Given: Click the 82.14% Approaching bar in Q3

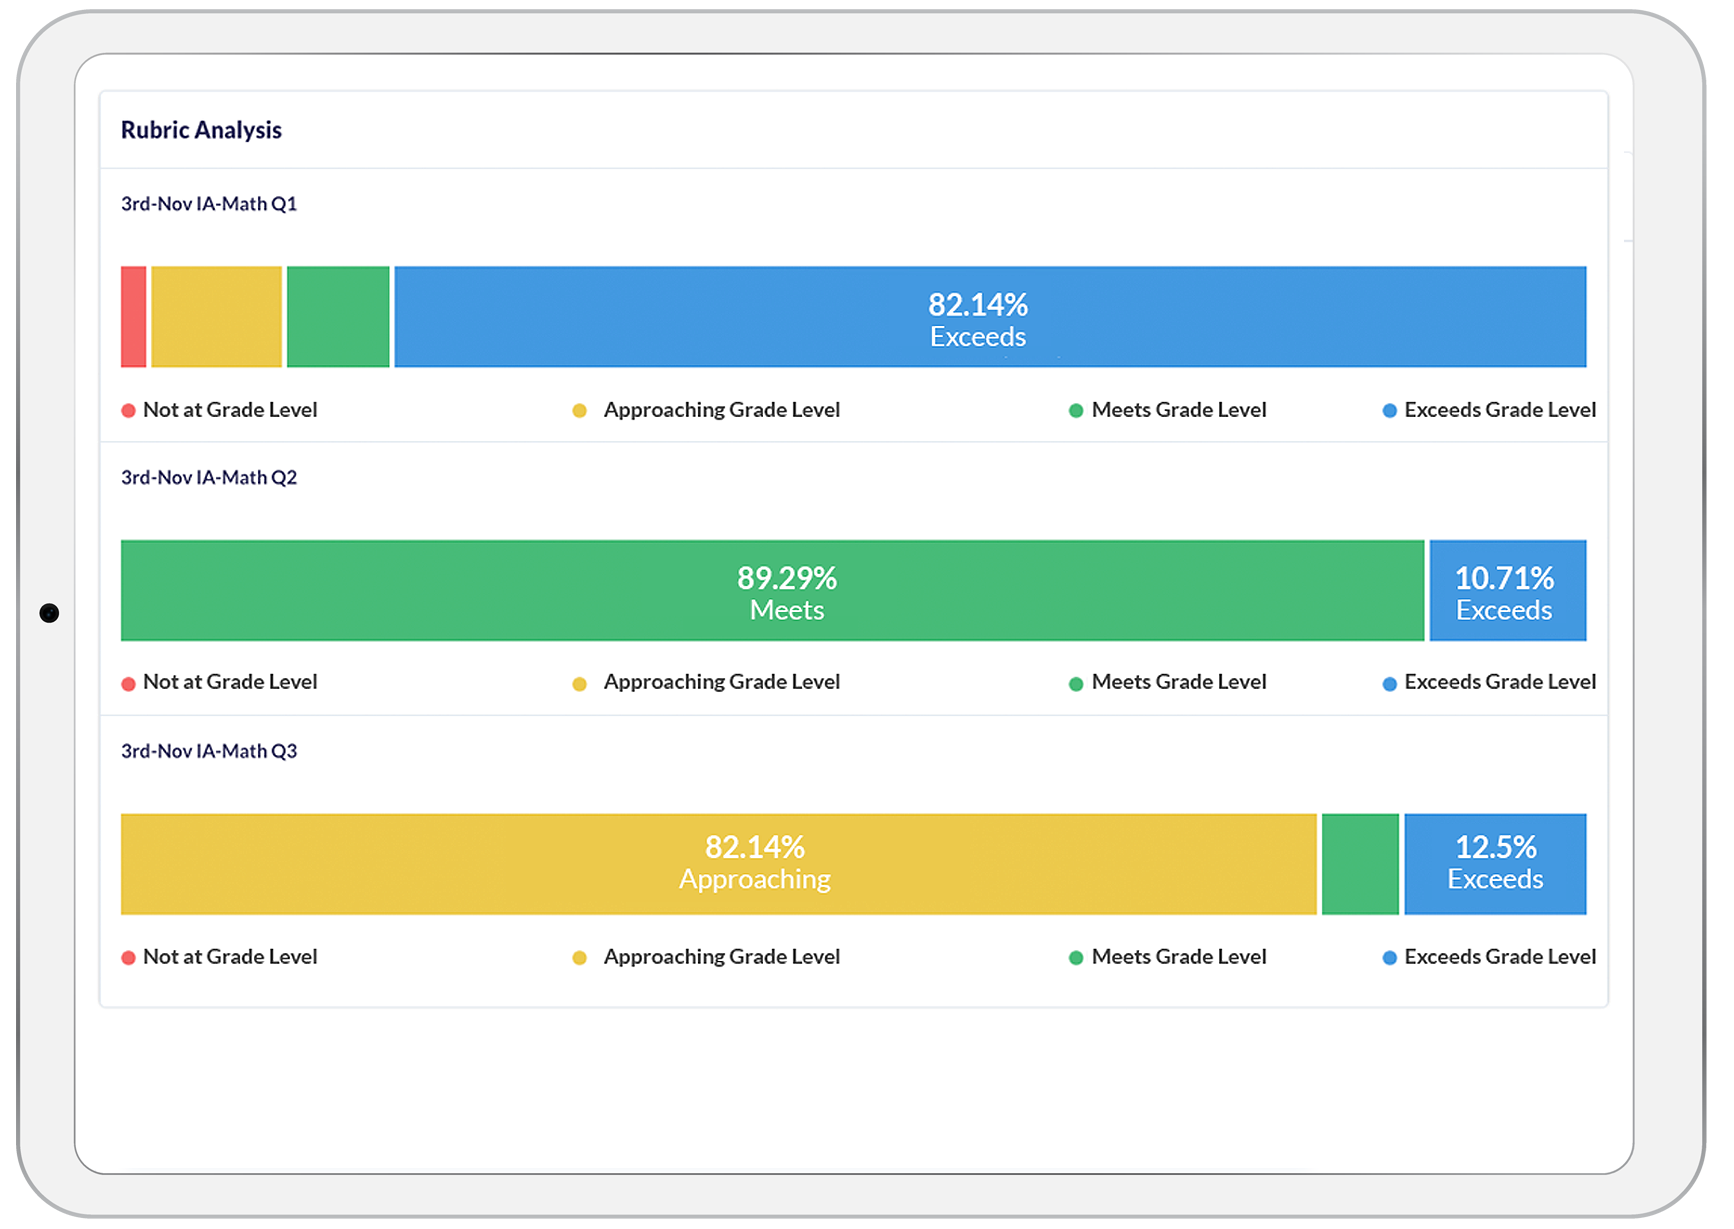Looking at the screenshot, I should click(718, 864).
